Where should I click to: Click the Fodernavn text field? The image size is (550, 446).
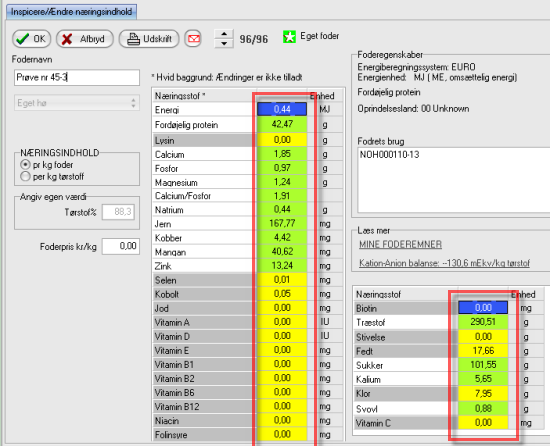77,77
